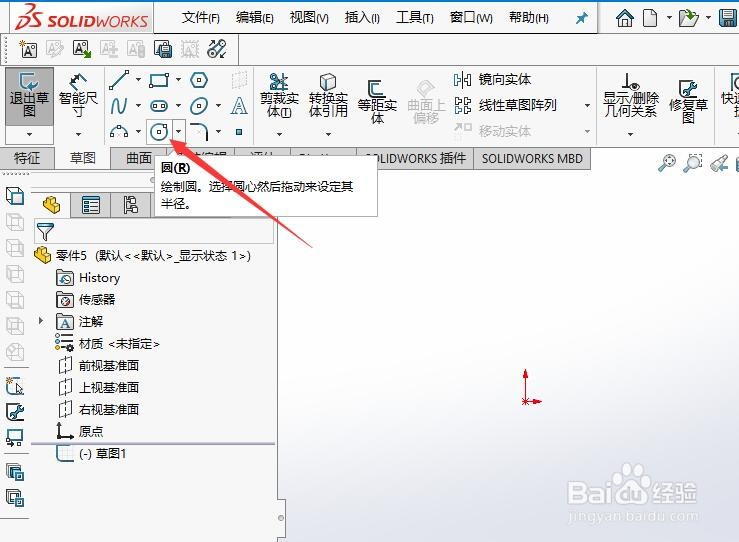
Task: Click Trim Entities (剪裁实体) tool
Action: point(279,95)
